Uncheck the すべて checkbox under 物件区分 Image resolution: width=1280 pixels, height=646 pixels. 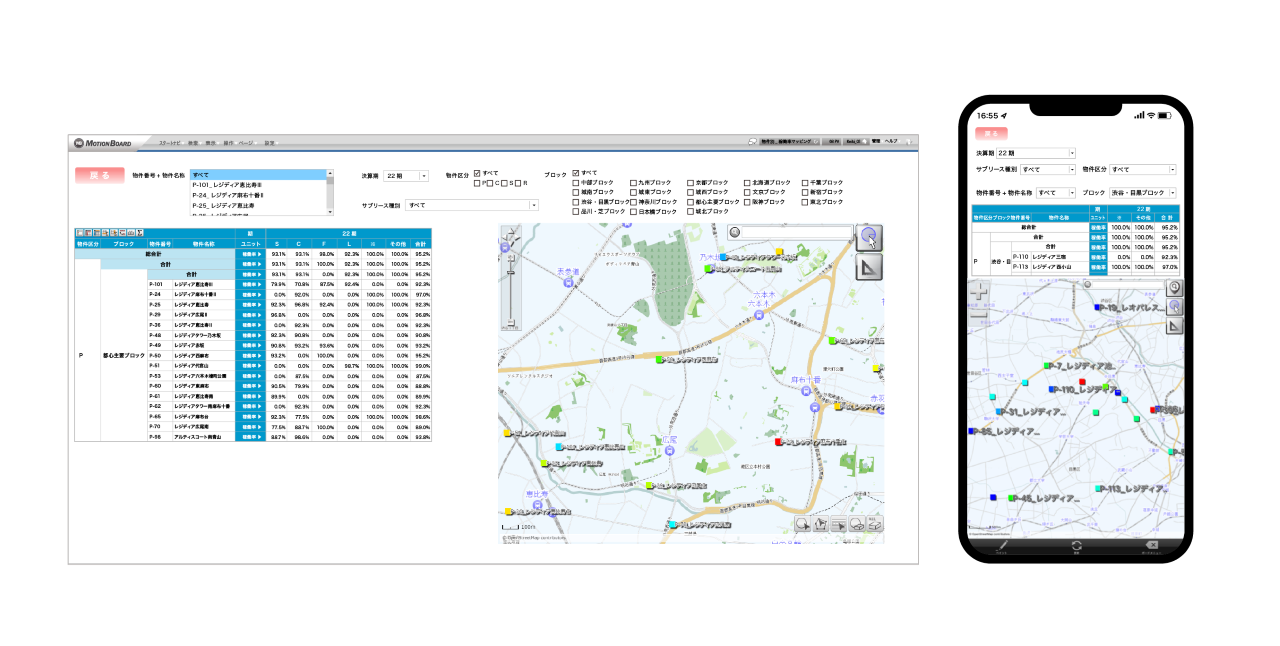477,172
